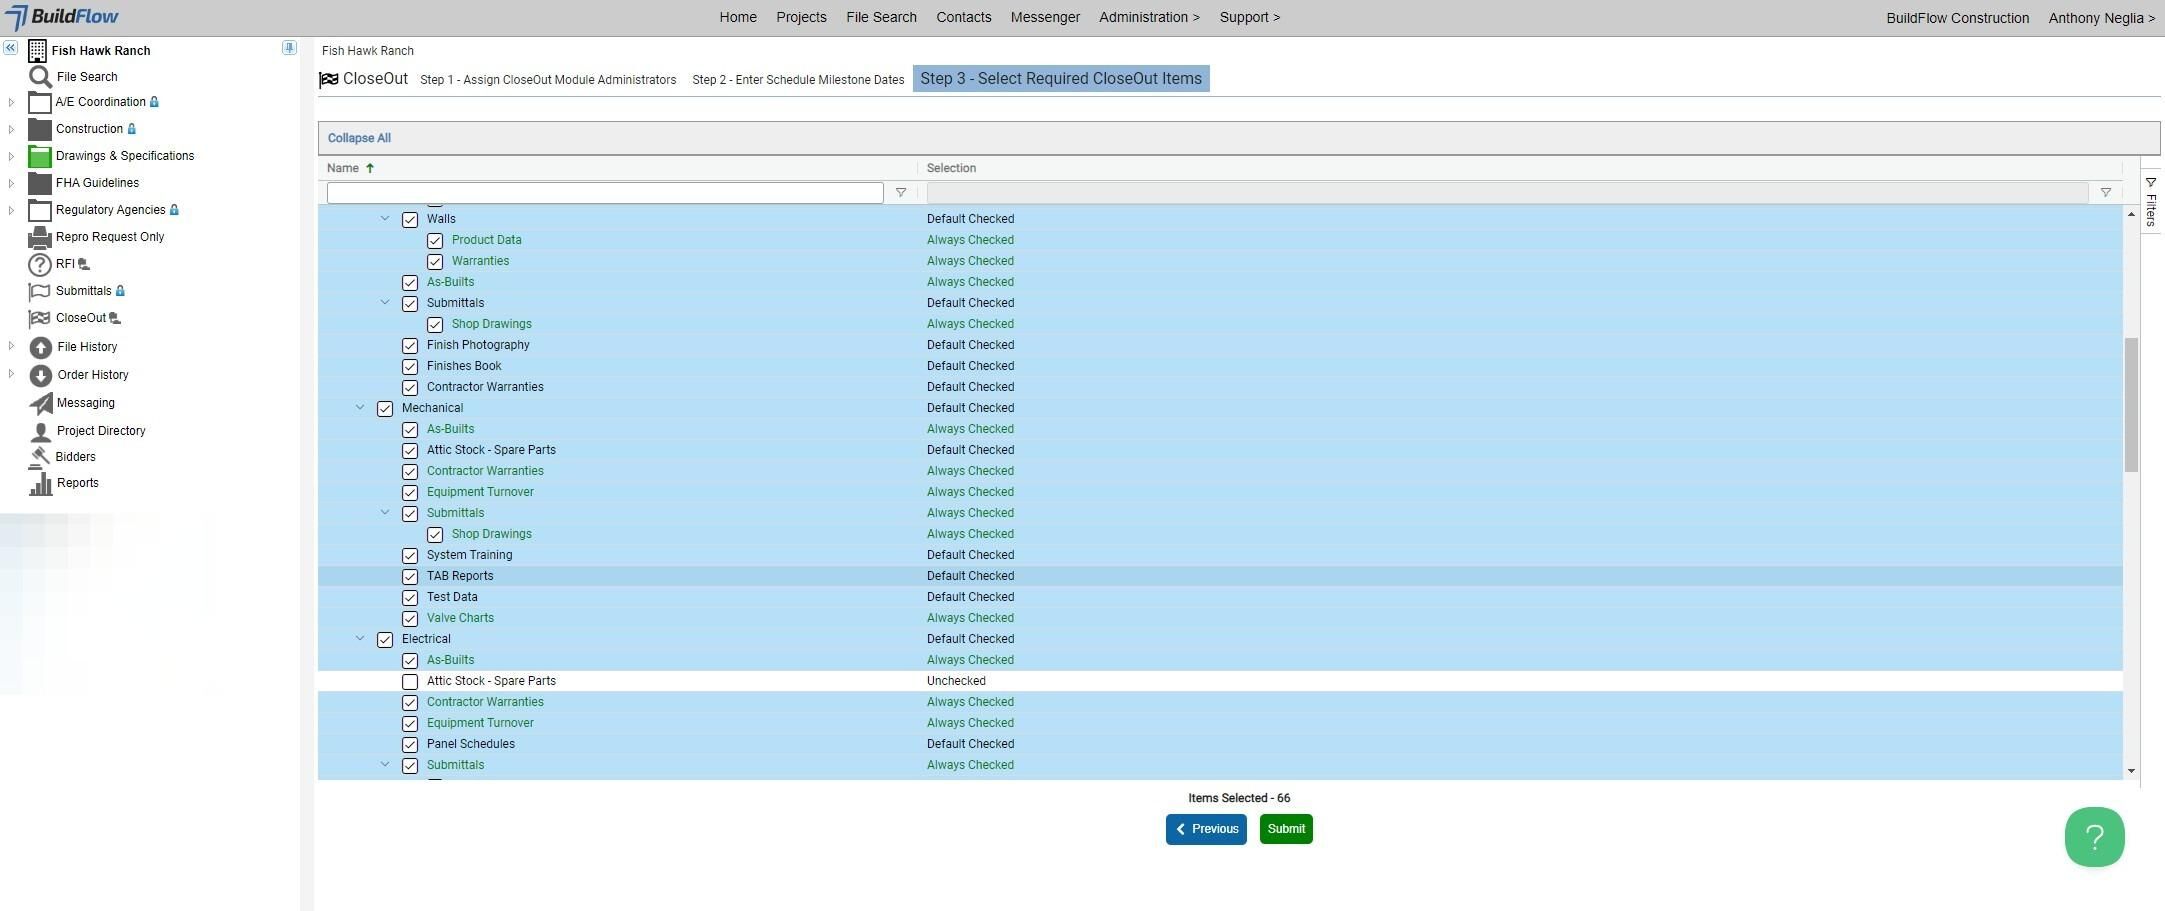Collapse the Walls tree node
This screenshot has width=2165, height=911.
385,218
